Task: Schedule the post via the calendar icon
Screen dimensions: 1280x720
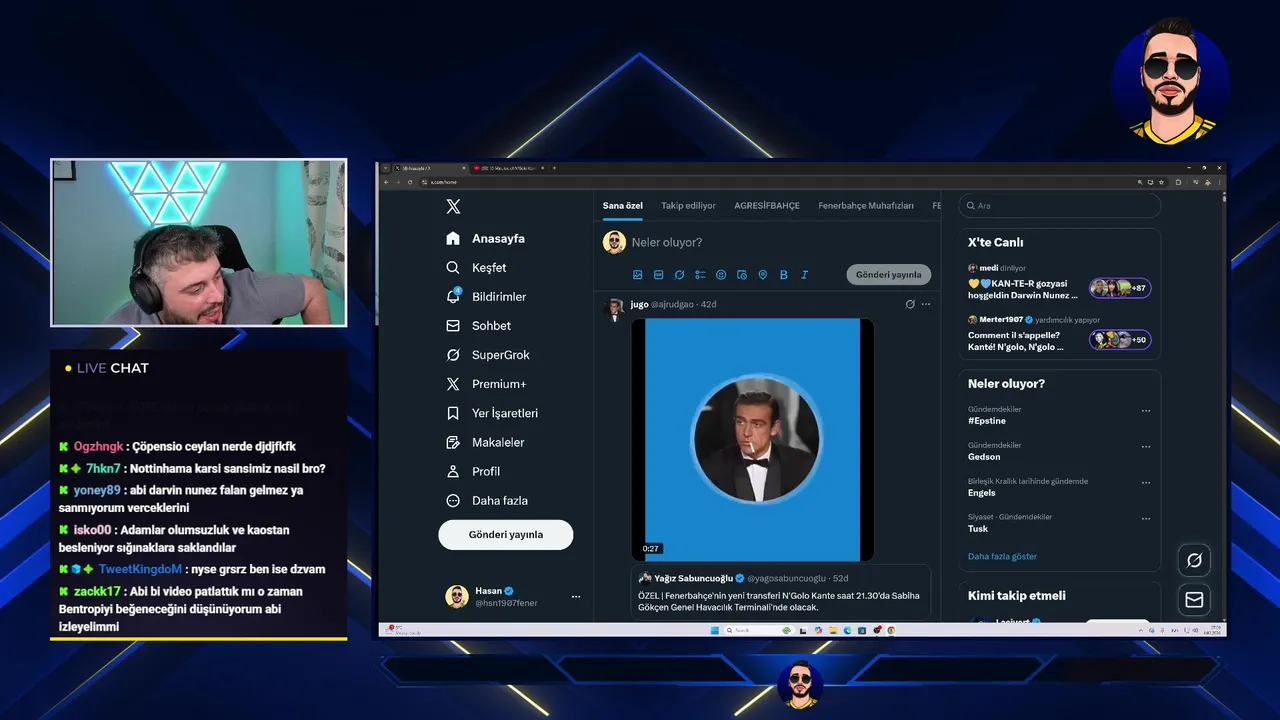Action: point(742,274)
